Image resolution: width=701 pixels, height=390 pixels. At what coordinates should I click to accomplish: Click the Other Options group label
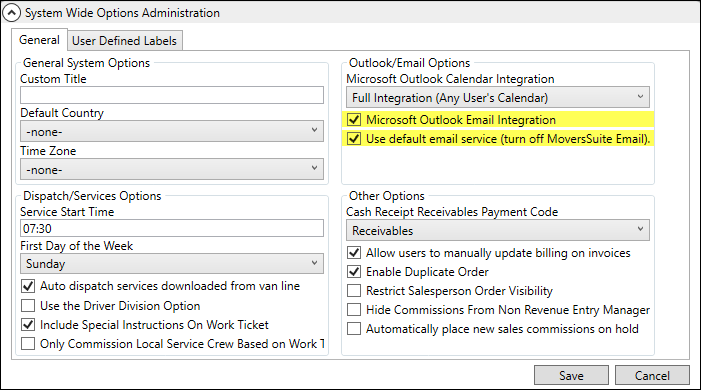[x=387, y=196]
